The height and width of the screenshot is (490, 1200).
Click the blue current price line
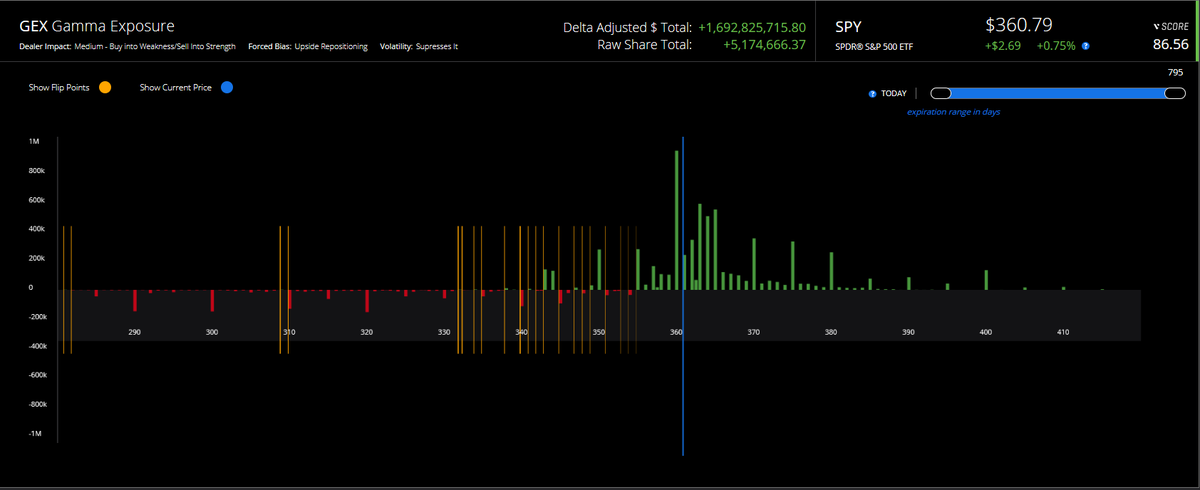[x=683, y=297]
